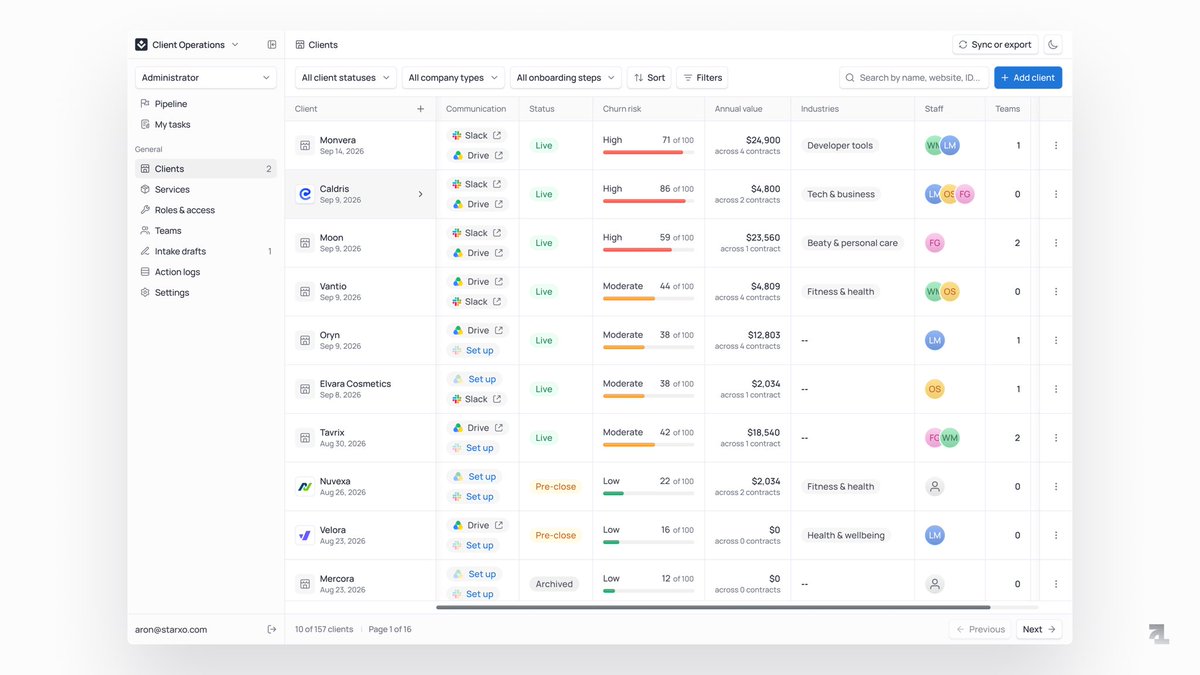
Task: Click the unassigned staff icon for Nuvexa
Action: click(934, 487)
